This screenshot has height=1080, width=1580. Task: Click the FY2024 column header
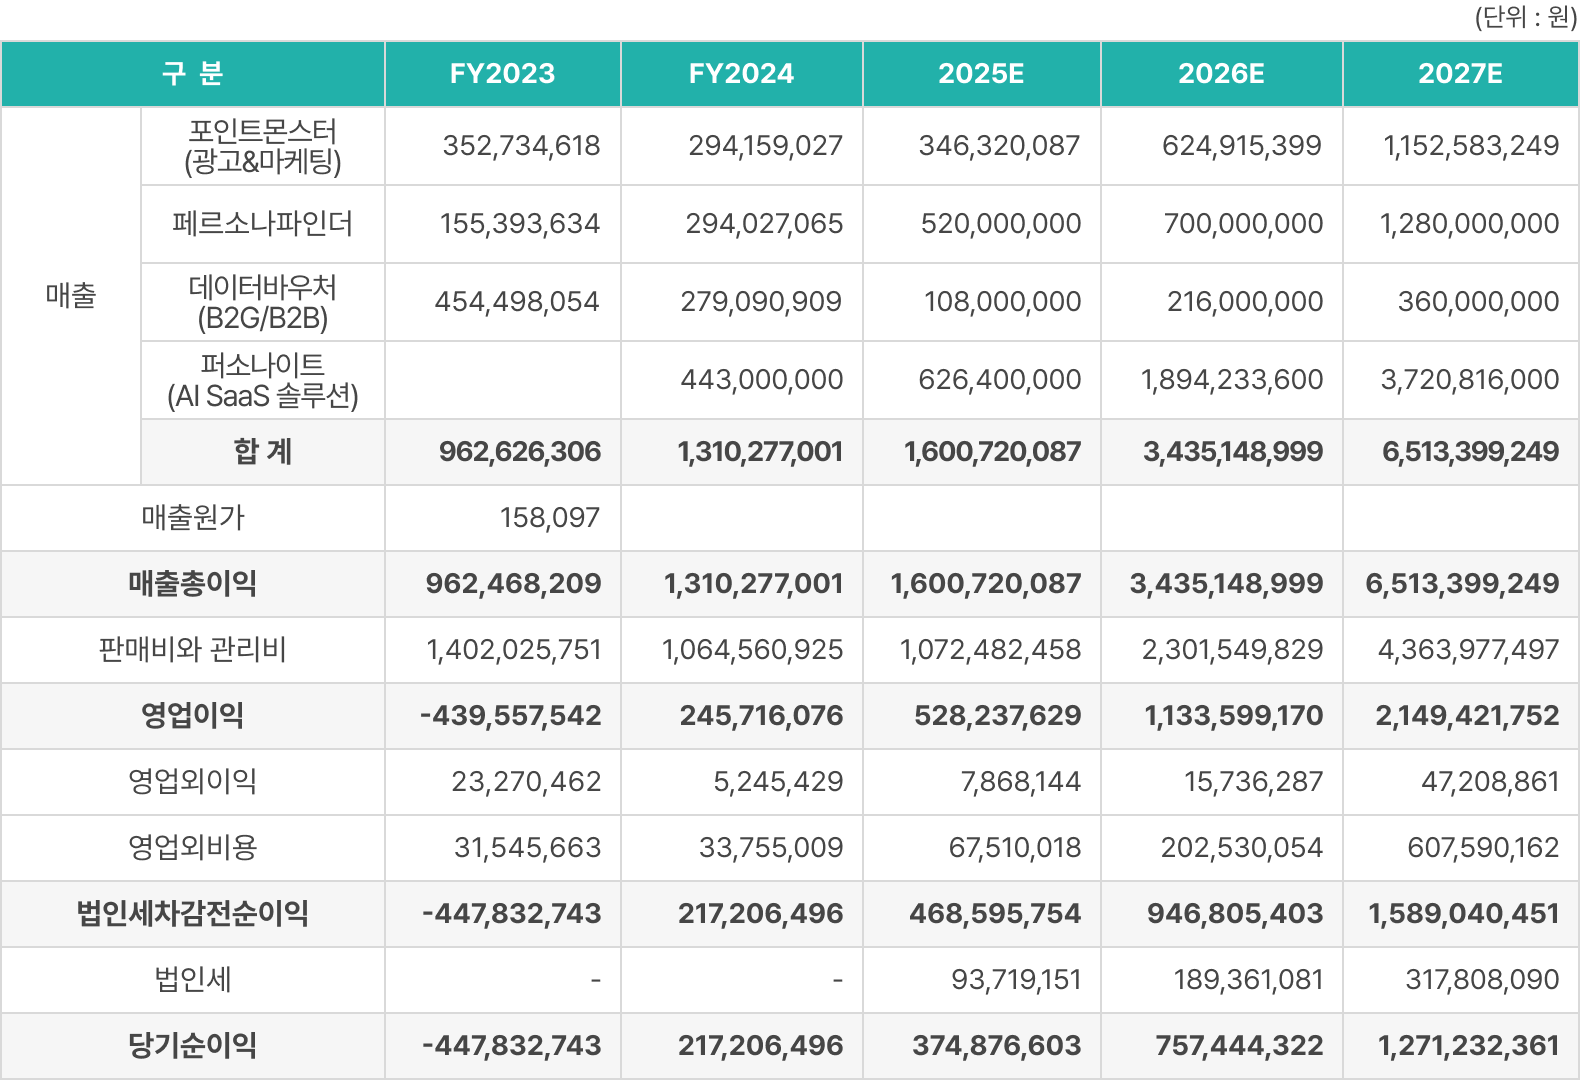(x=741, y=74)
